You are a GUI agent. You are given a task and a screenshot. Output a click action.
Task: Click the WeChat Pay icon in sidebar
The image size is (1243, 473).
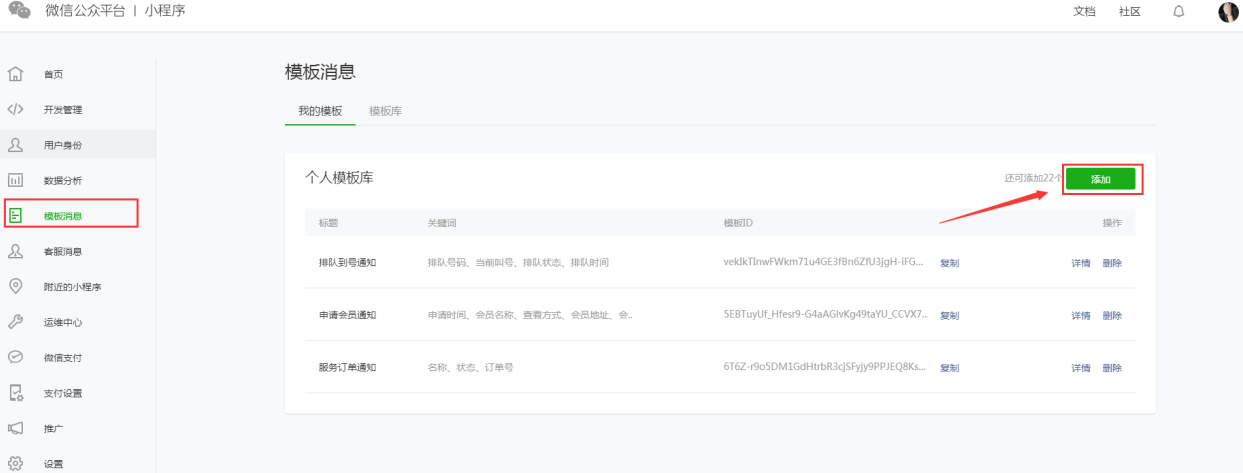click(x=15, y=357)
